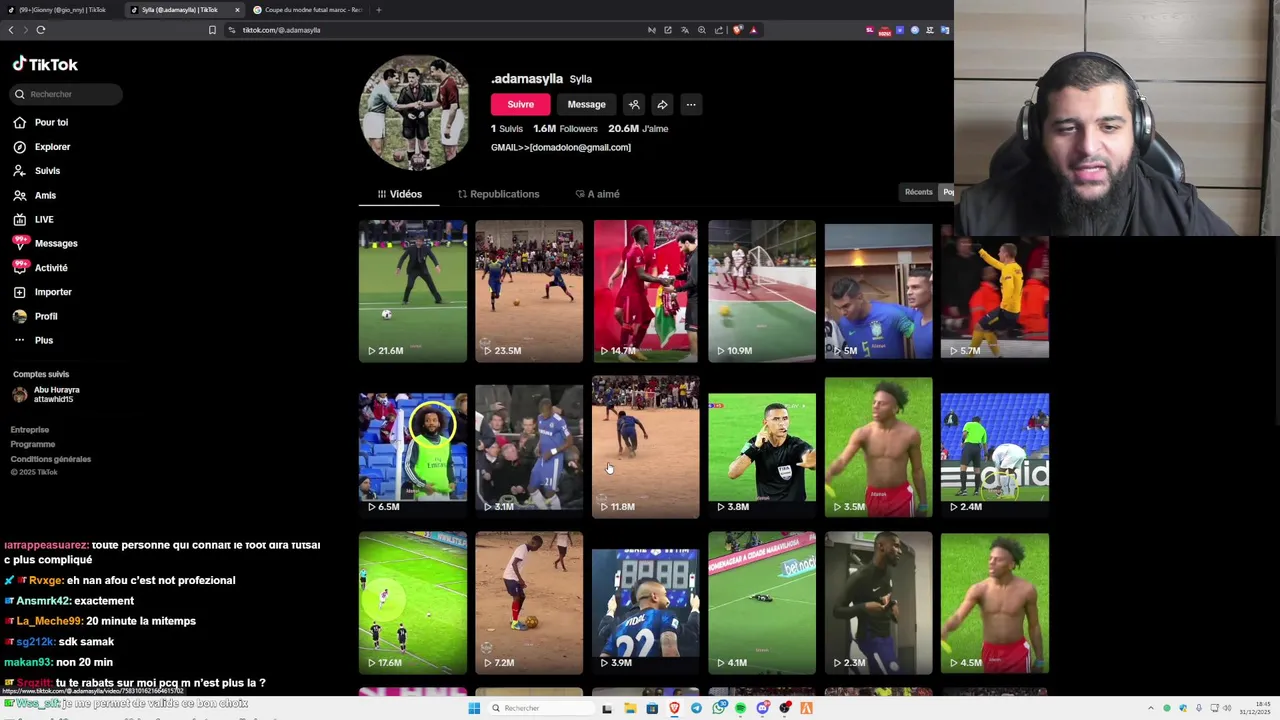Click the Windows taskbar Rechercher box
Screen dimensions: 1280x720
tap(540, 708)
